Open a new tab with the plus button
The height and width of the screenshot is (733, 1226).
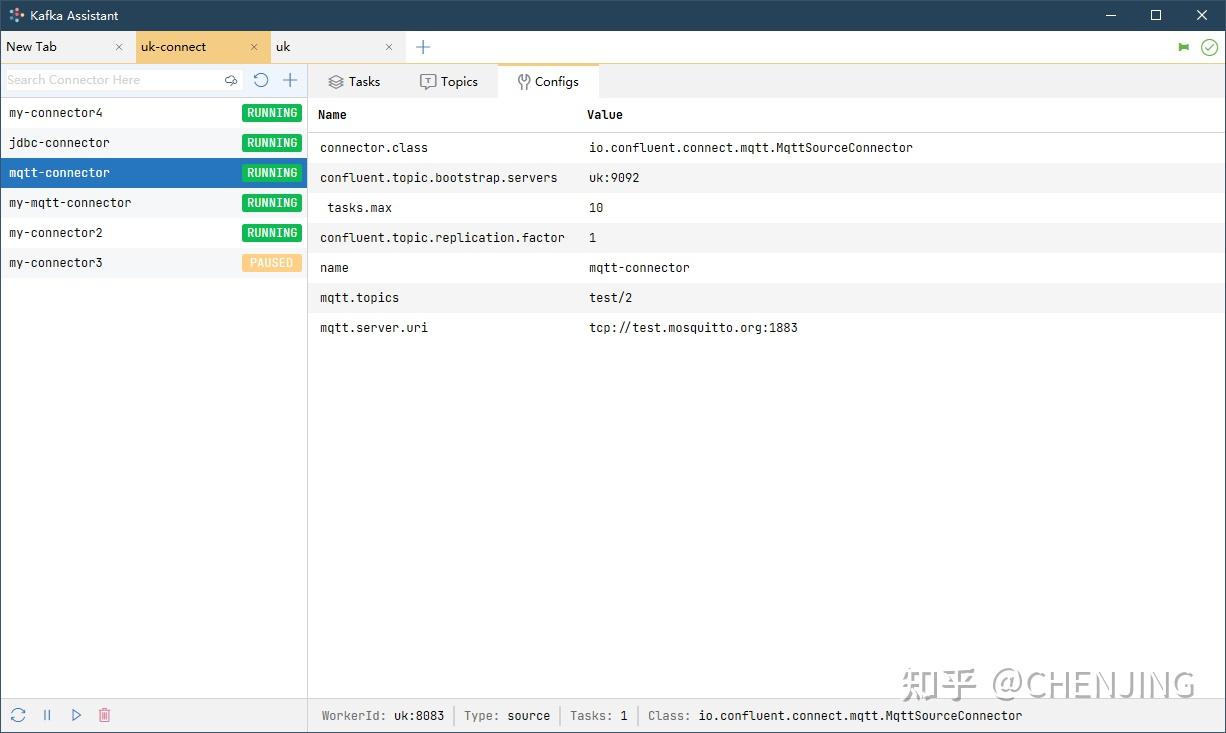(421, 46)
